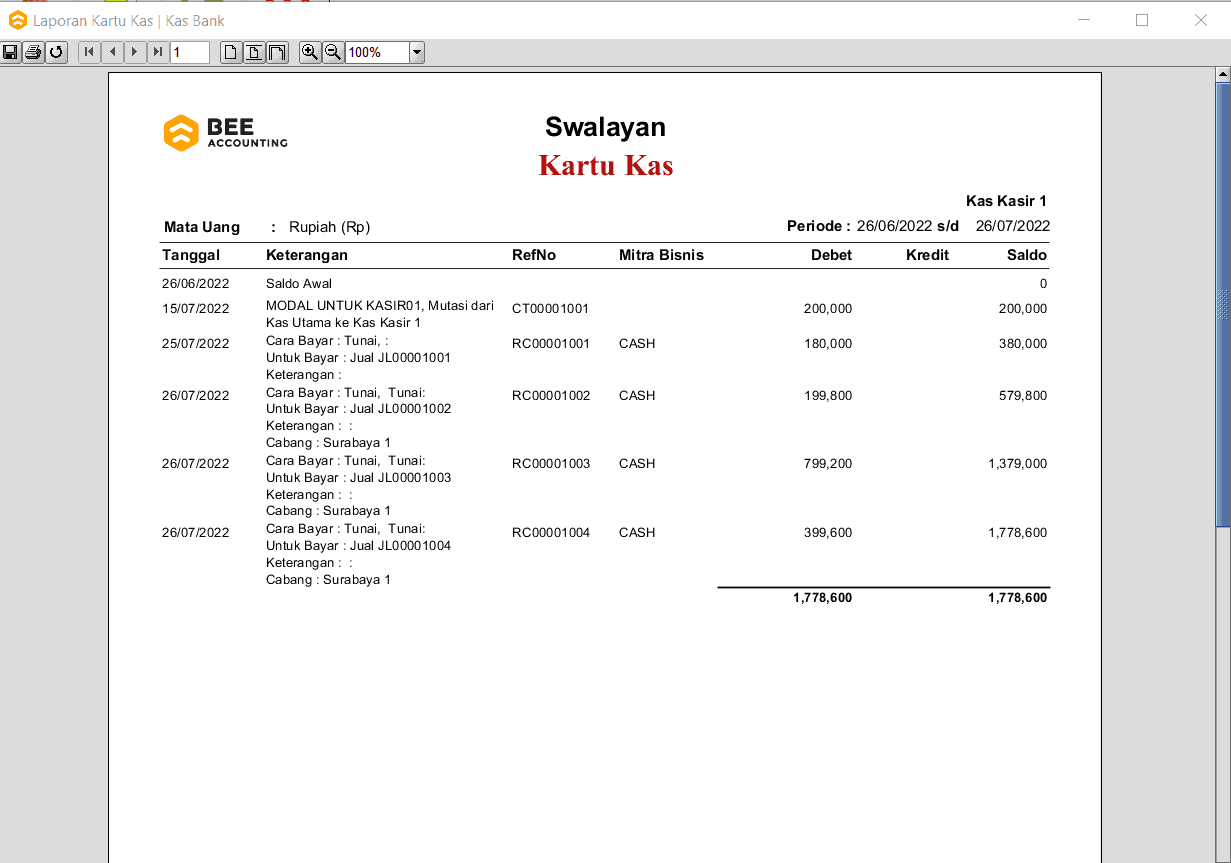Viewport: 1231px width, 863px height.
Task: Go to the next report page
Action: pos(135,52)
